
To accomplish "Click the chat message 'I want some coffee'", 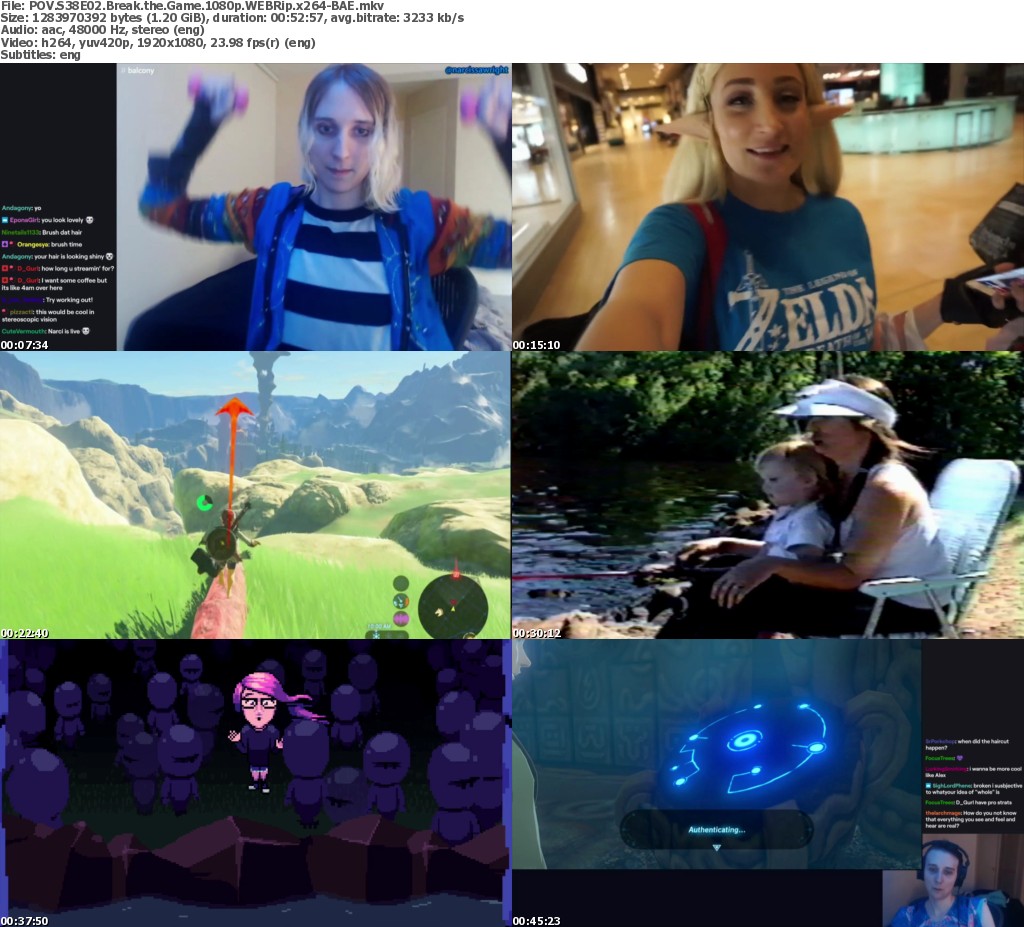I will pos(55,284).
